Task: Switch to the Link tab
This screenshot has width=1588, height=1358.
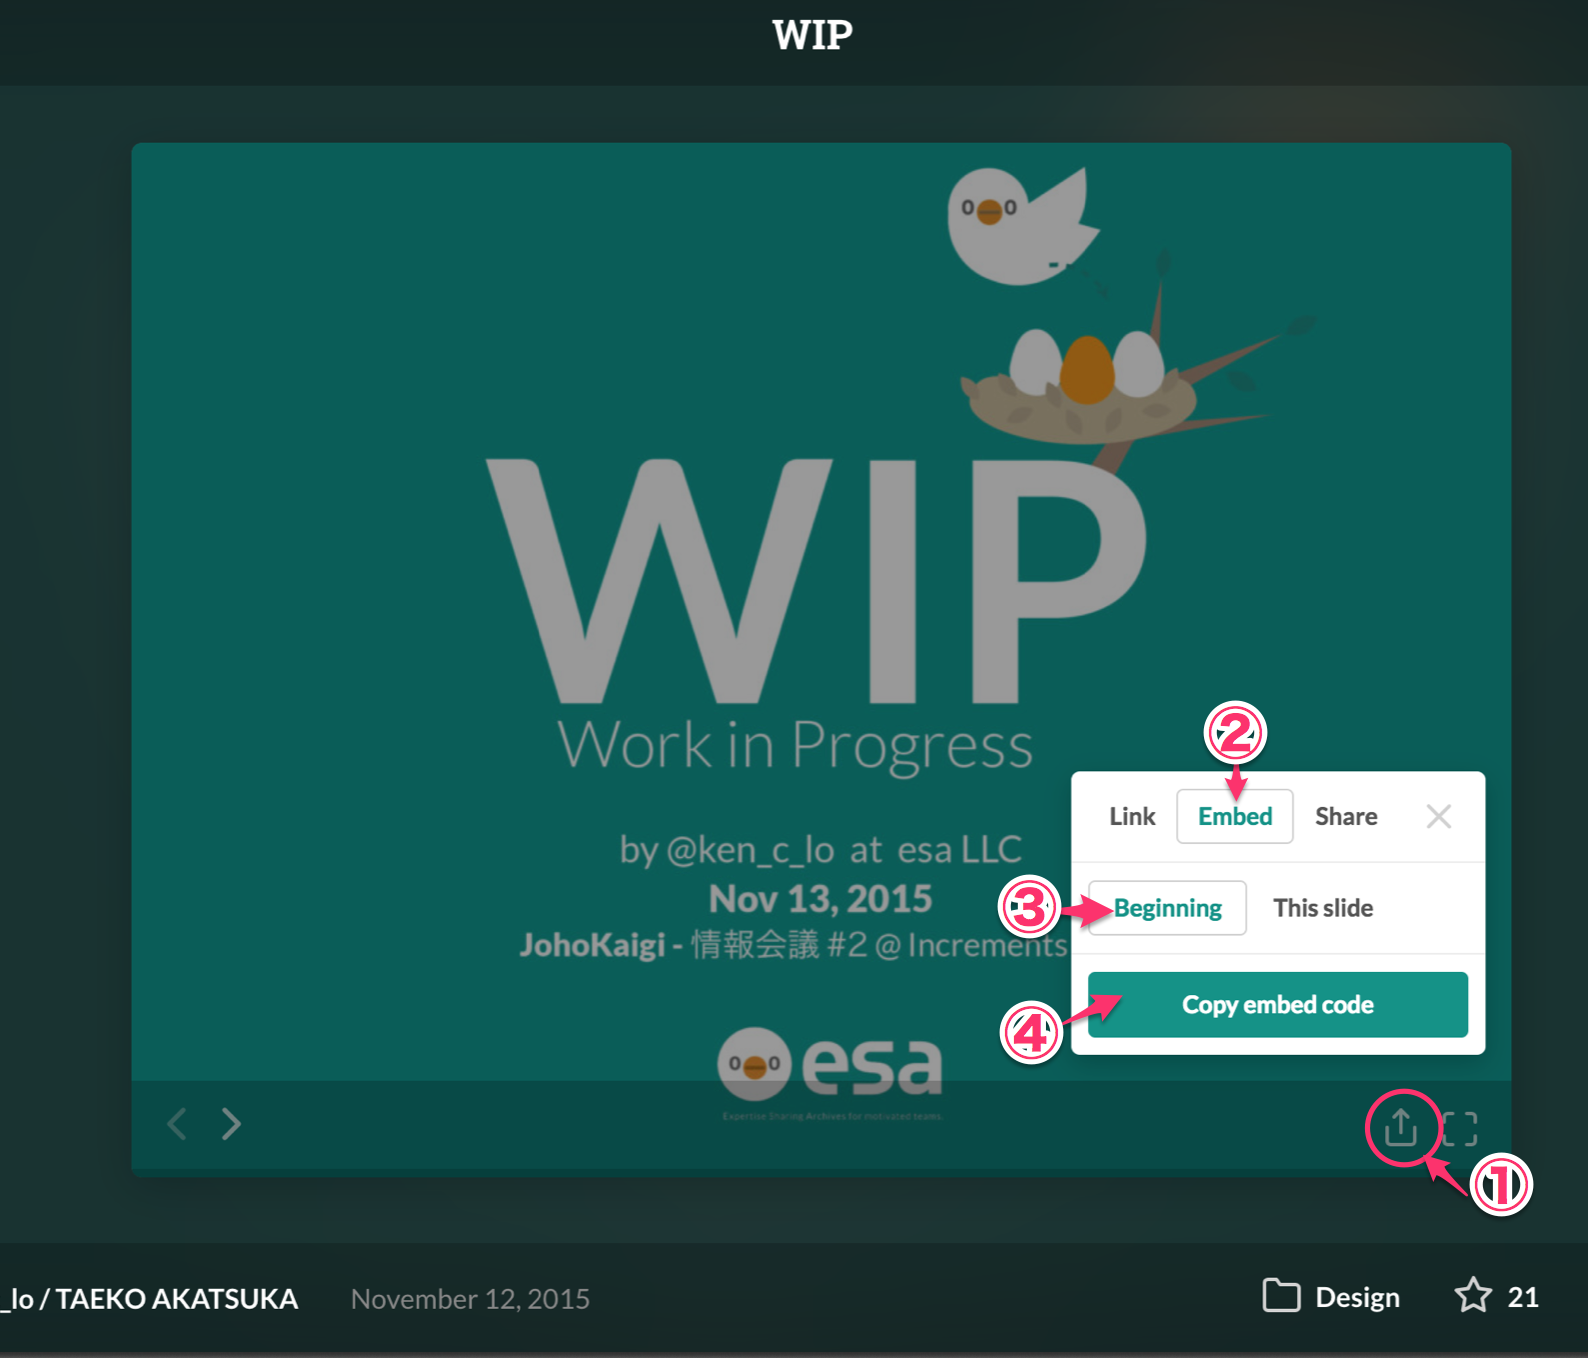Action: tap(1132, 816)
